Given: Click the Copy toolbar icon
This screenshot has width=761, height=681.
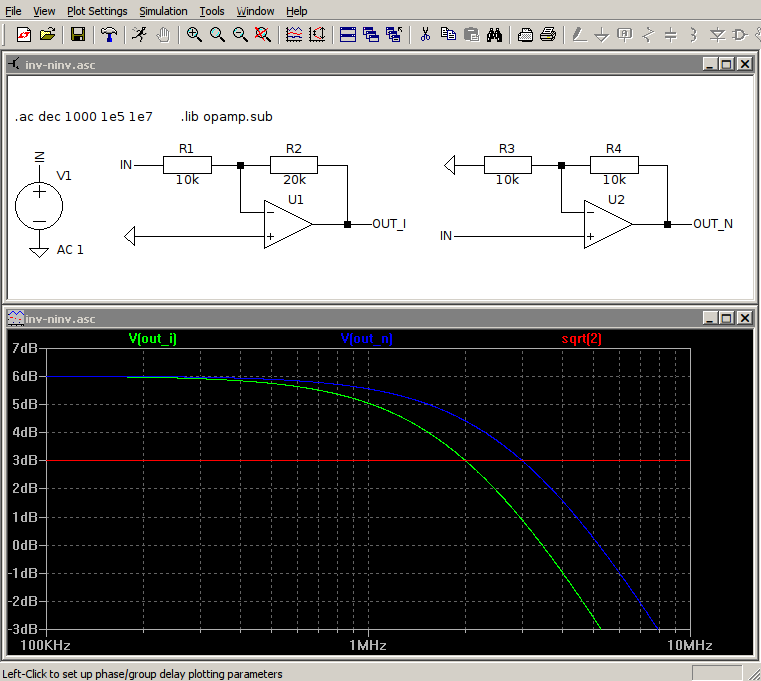Looking at the screenshot, I should (448, 34).
